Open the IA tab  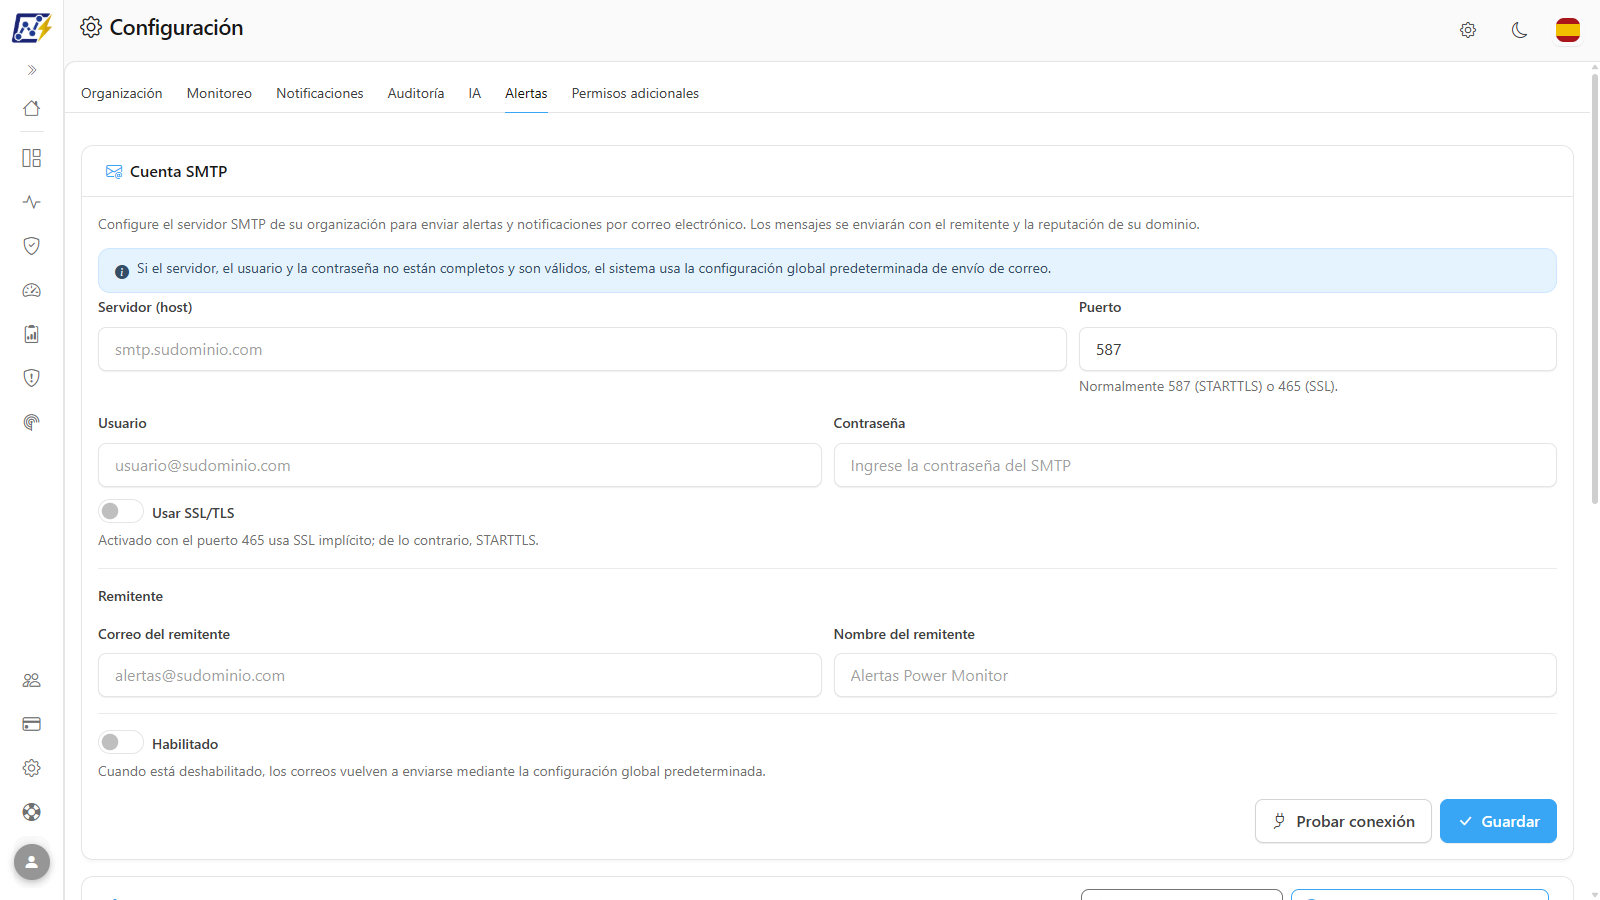pos(475,93)
